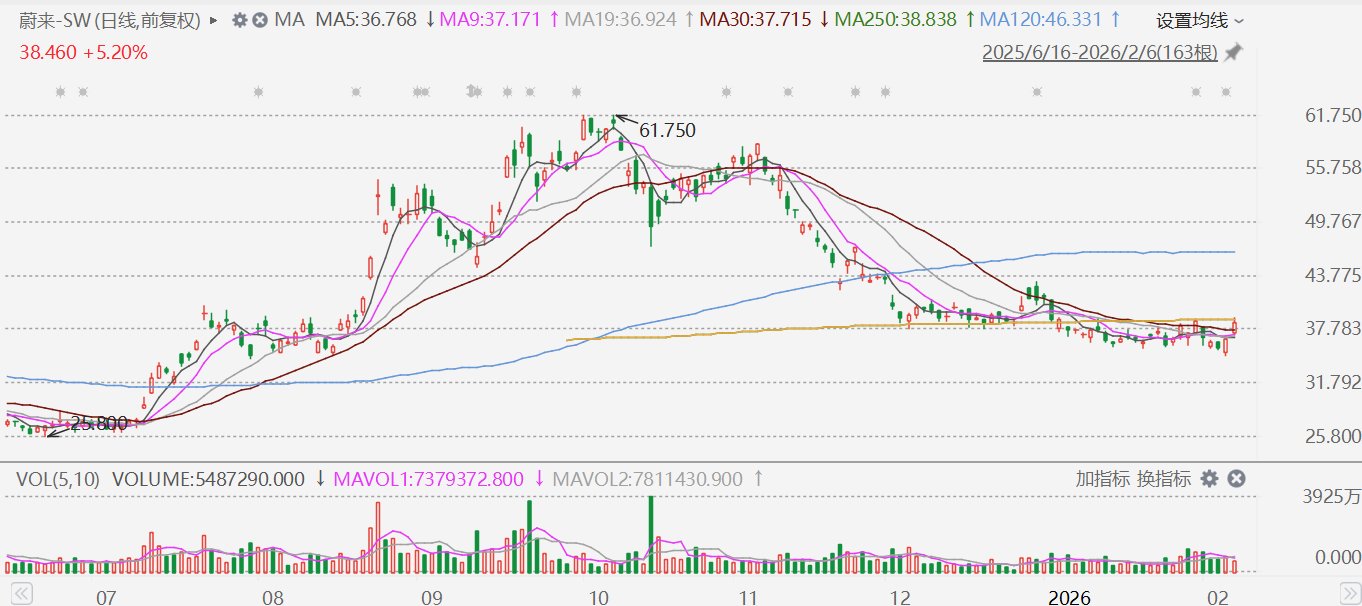This screenshot has width=1362, height=606.
Task: Open the 2025/6/16-2026/2/6 date range link
Action: point(1100,52)
